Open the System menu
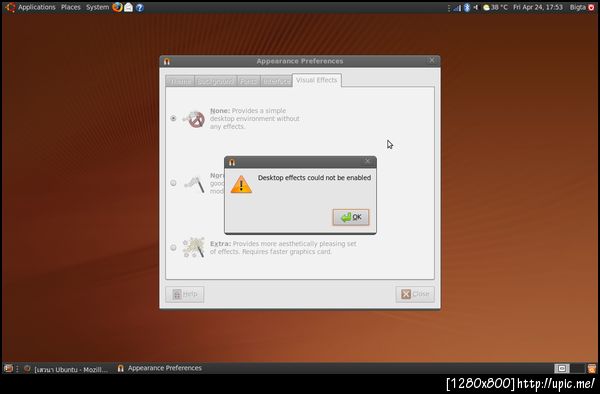Image resolution: width=600 pixels, height=394 pixels. tap(97, 7)
